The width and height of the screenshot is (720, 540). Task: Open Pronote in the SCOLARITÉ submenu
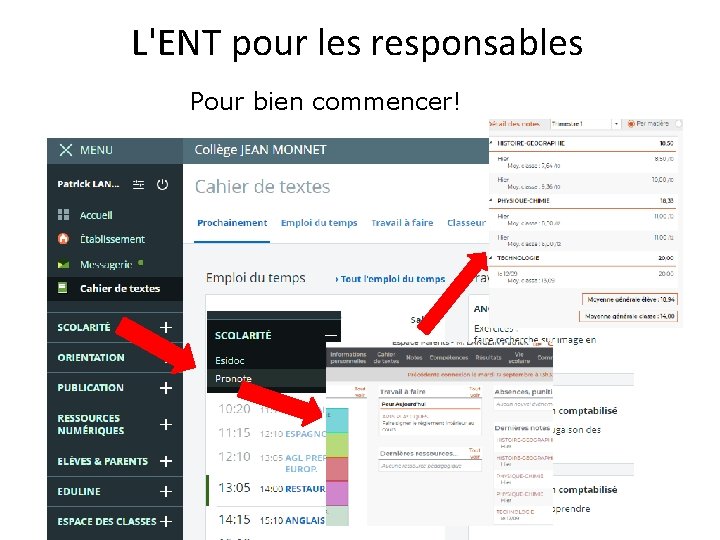[233, 379]
